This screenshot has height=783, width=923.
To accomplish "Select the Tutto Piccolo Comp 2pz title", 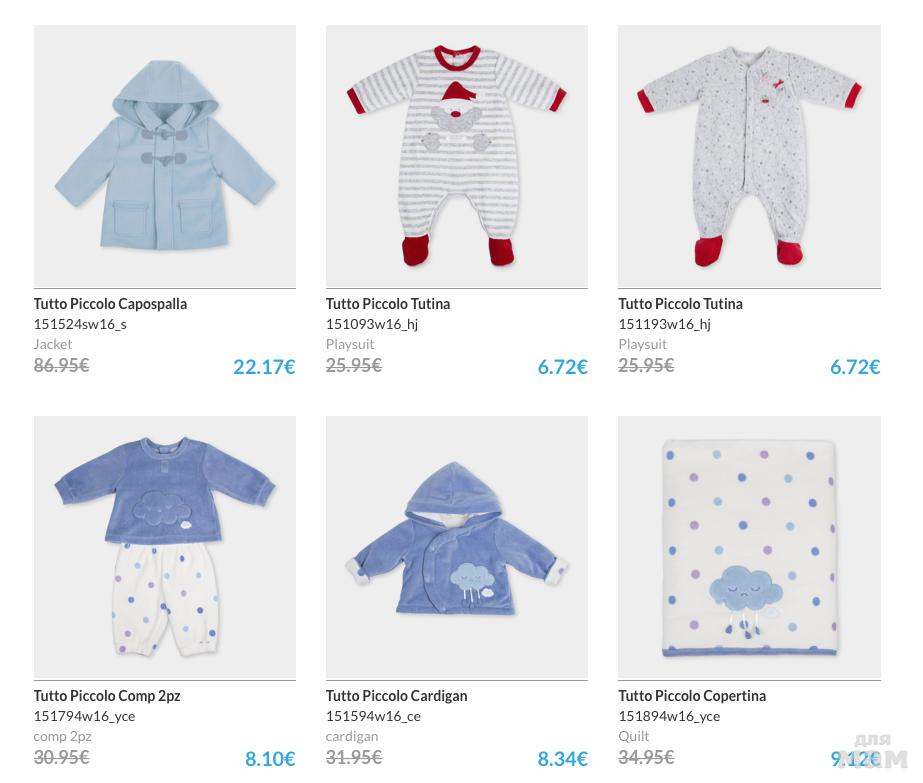I will (x=107, y=696).
